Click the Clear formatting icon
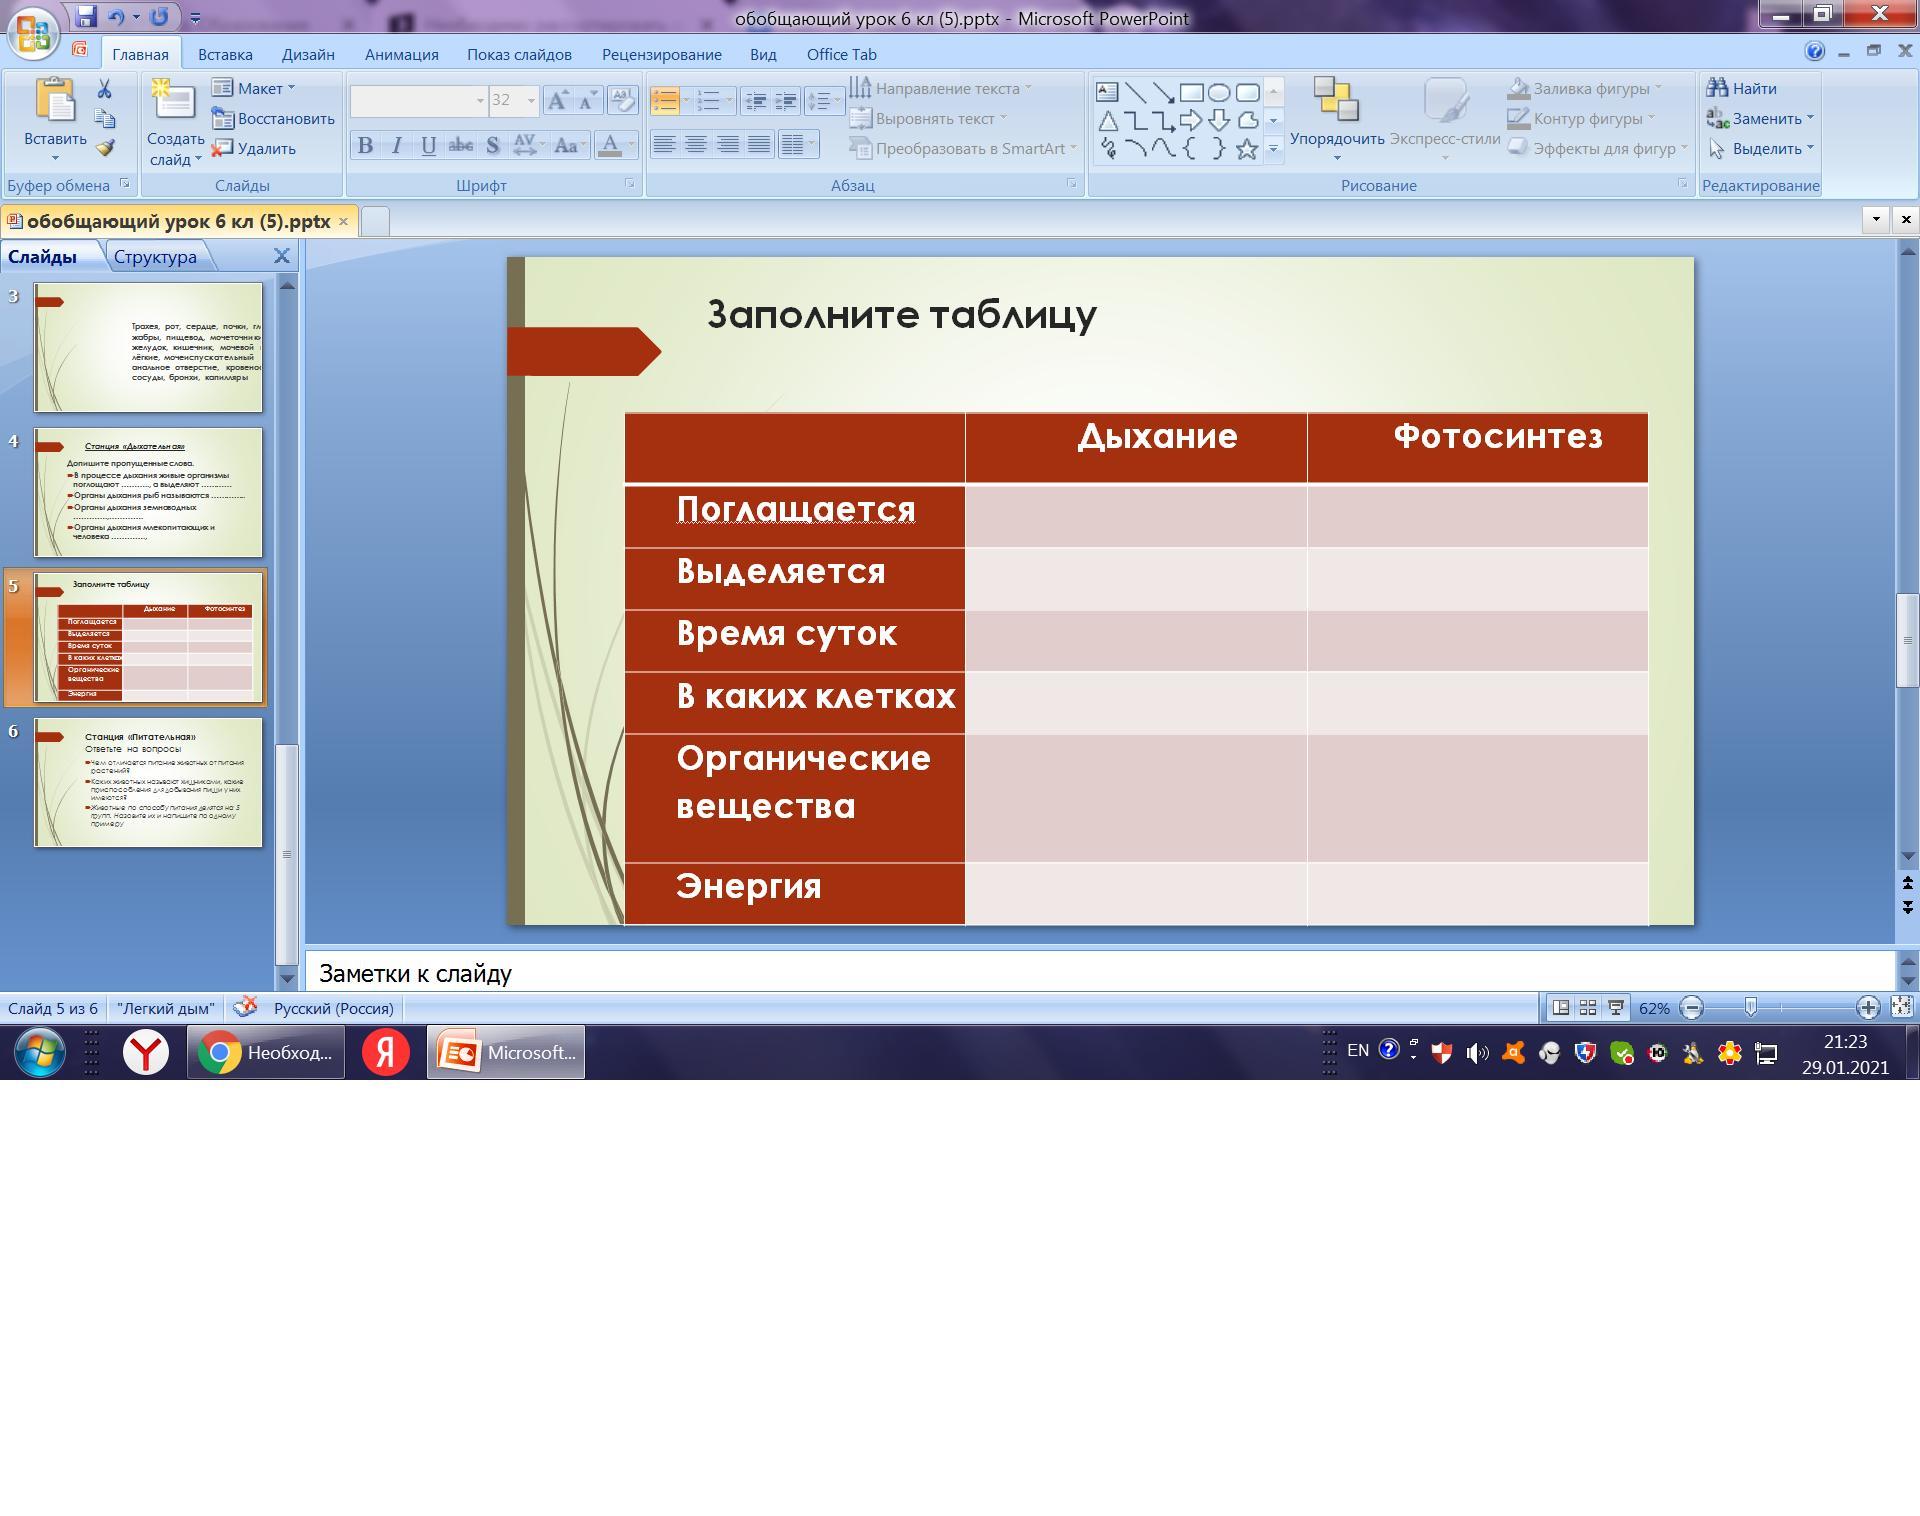This screenshot has width=1920, height=1516. pos(622,100)
